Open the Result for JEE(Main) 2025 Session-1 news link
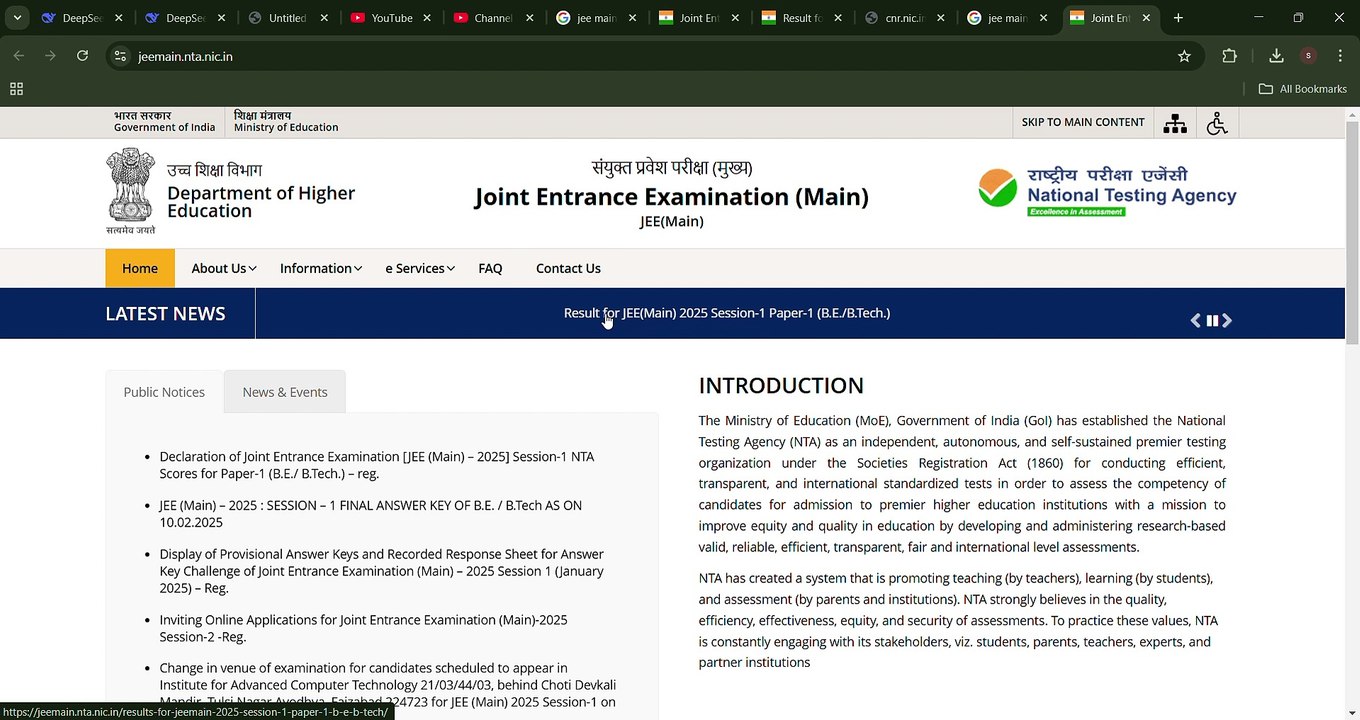1360x720 pixels. (727, 313)
